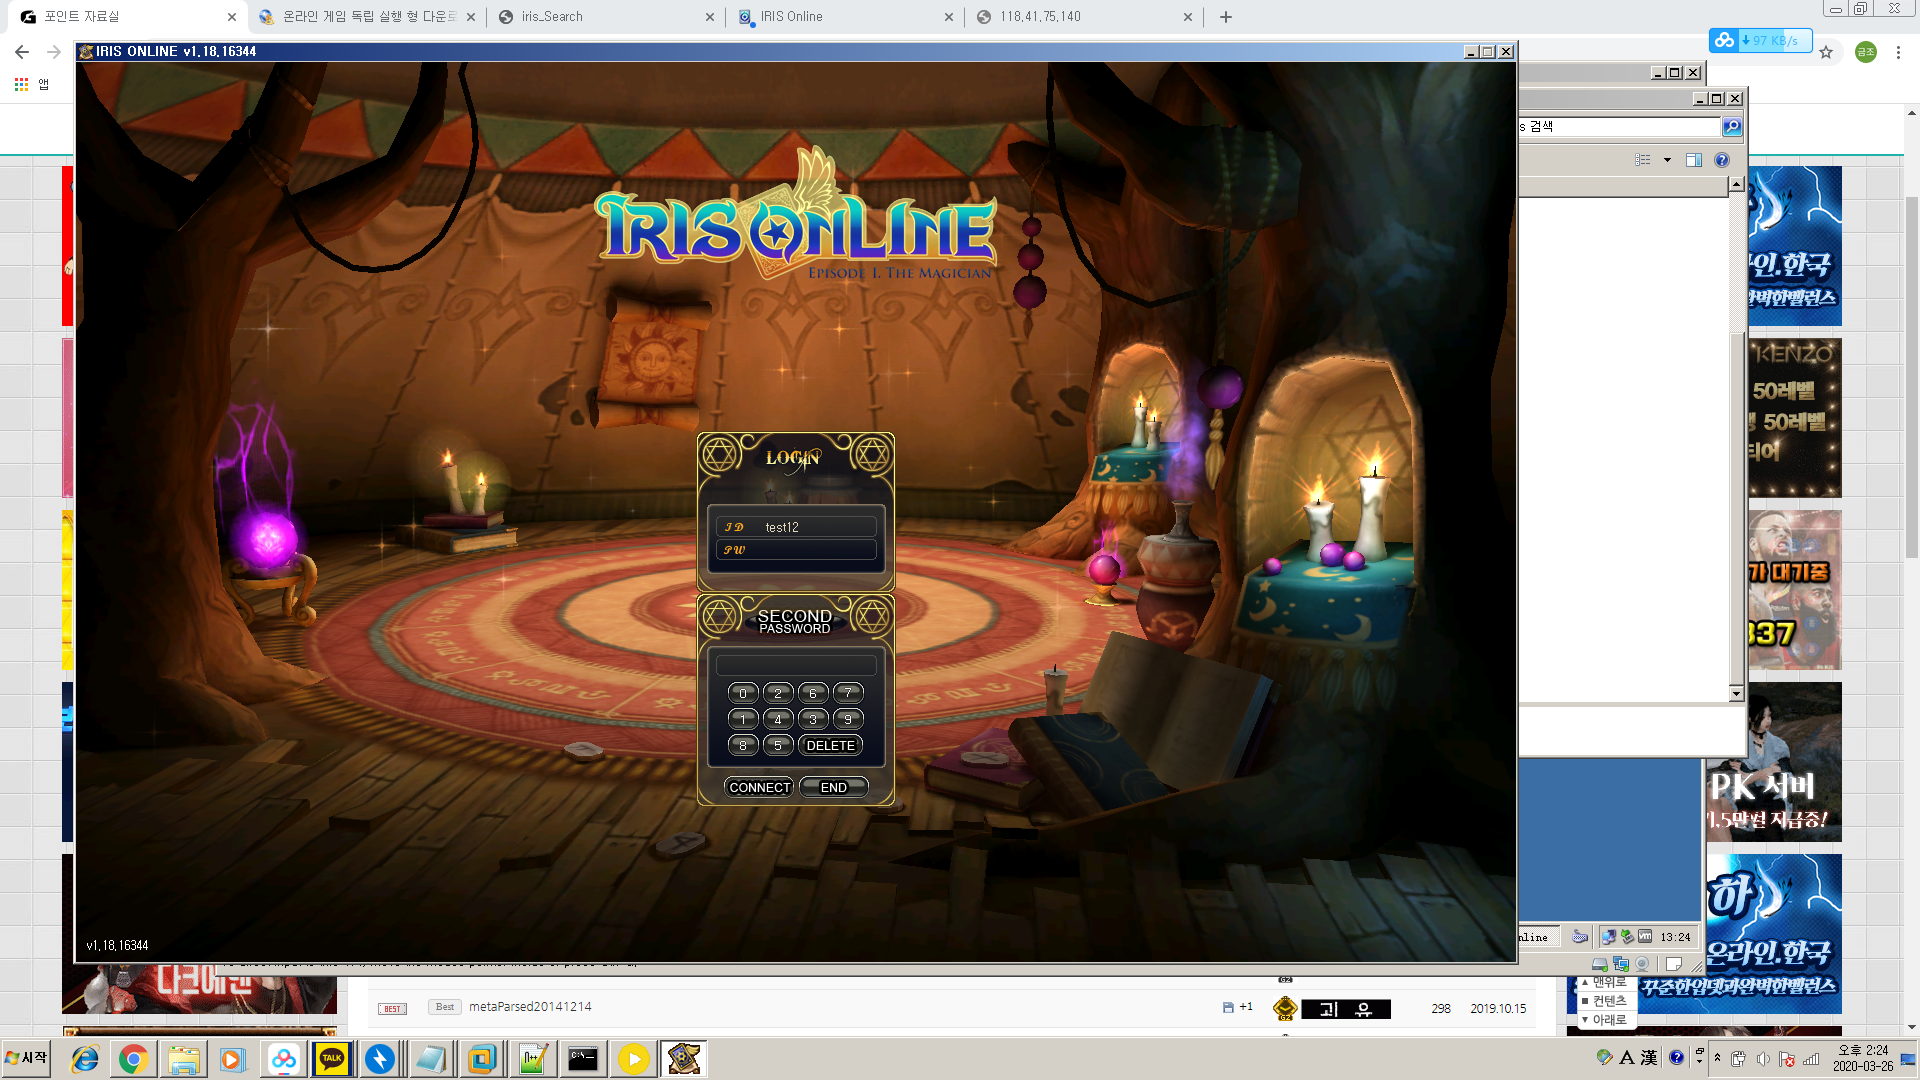Bookmark page with the star icon
1920x1080 pixels.
click(1826, 52)
